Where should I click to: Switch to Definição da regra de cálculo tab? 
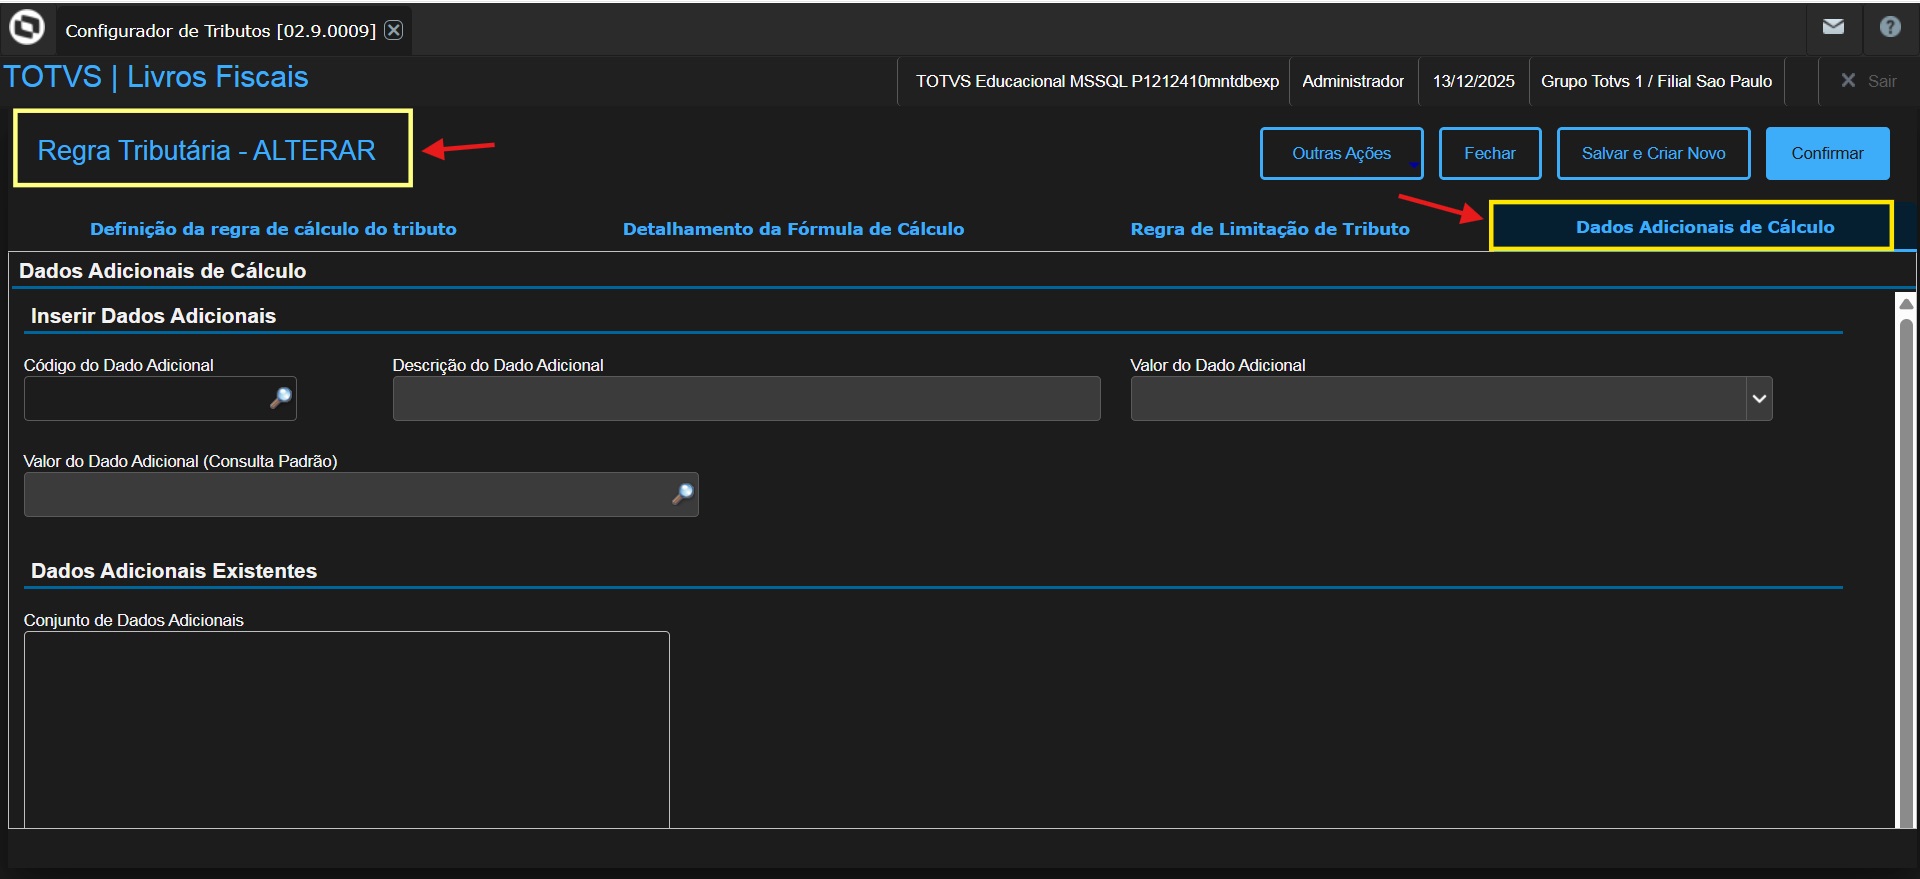point(273,229)
